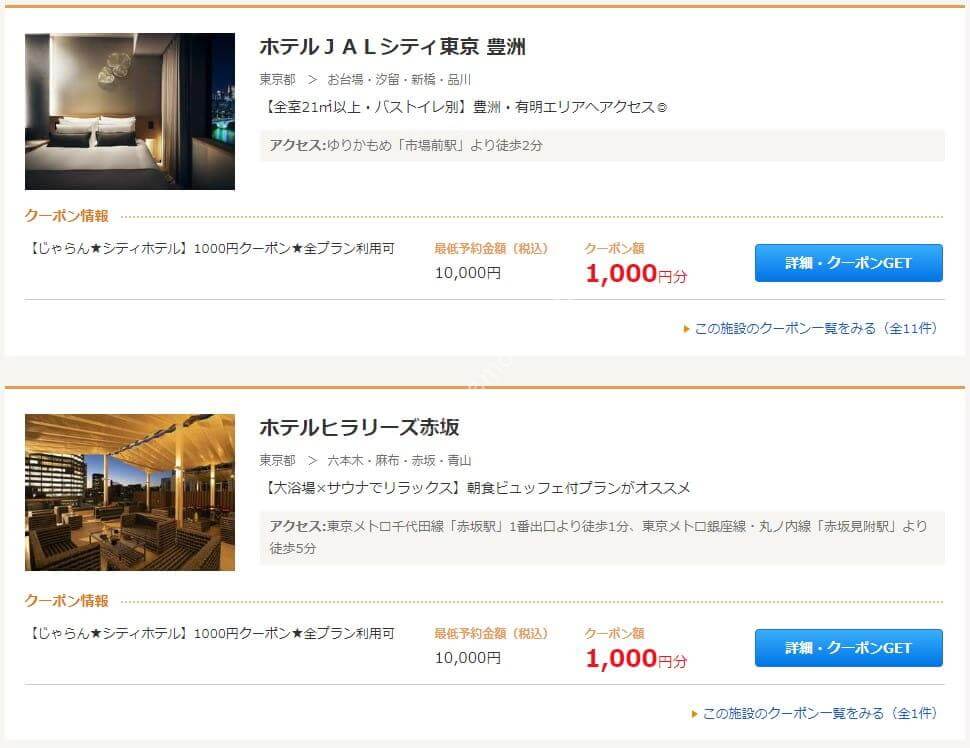Click the 1,000円分 amount for JAL City
This screenshot has width=970, height=748.
point(636,273)
